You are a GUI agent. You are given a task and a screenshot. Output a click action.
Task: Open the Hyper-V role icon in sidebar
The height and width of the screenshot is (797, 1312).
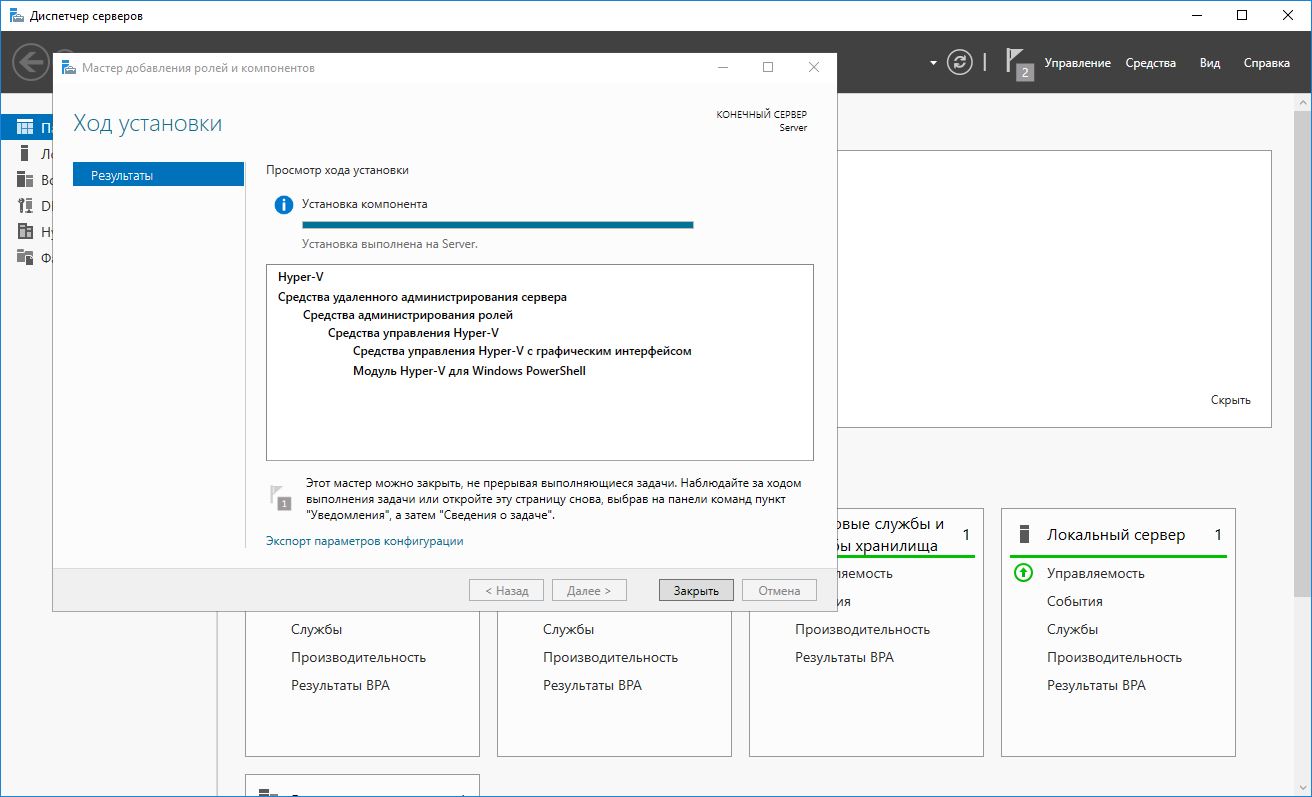25,231
